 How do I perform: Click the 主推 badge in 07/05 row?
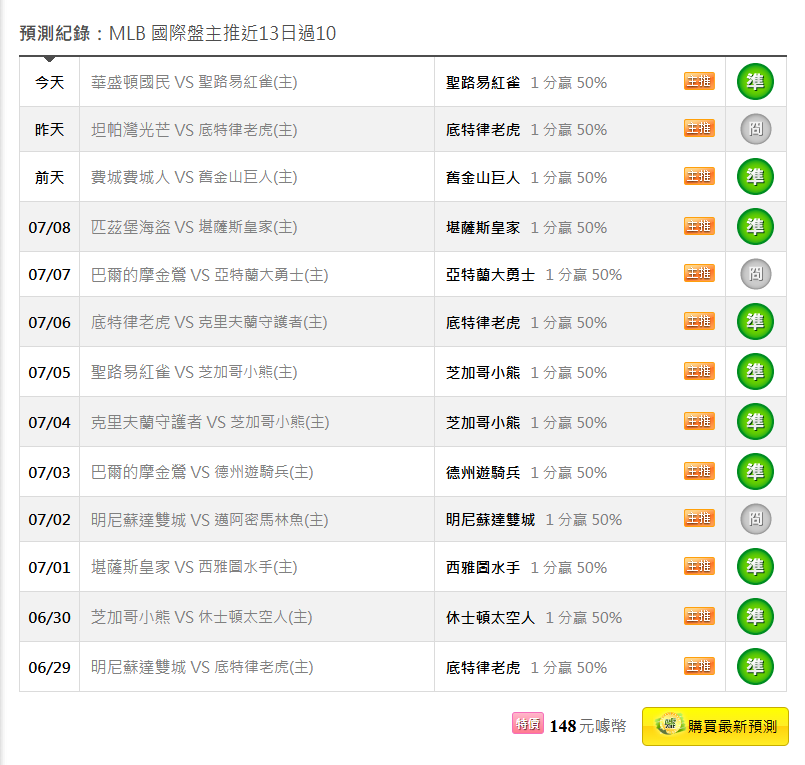pyautogui.click(x=699, y=371)
